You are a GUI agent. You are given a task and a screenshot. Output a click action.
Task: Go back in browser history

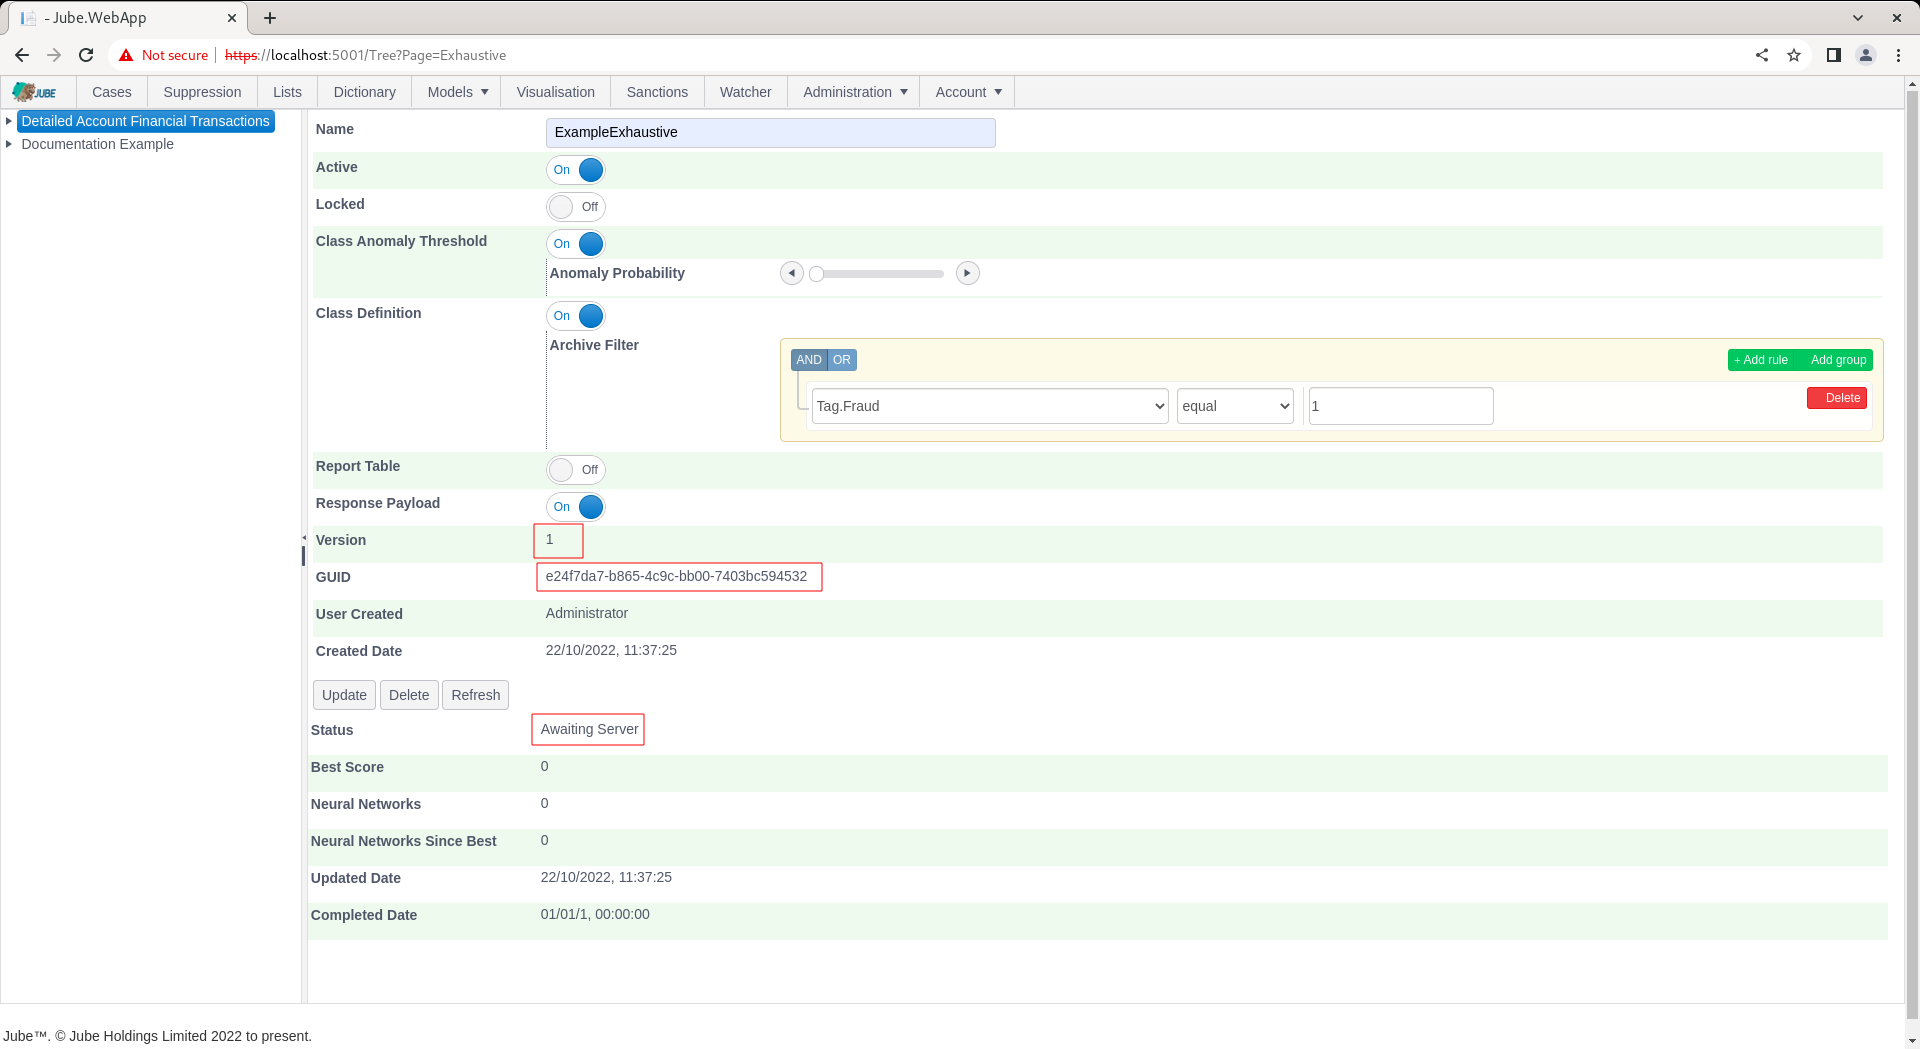[x=22, y=55]
